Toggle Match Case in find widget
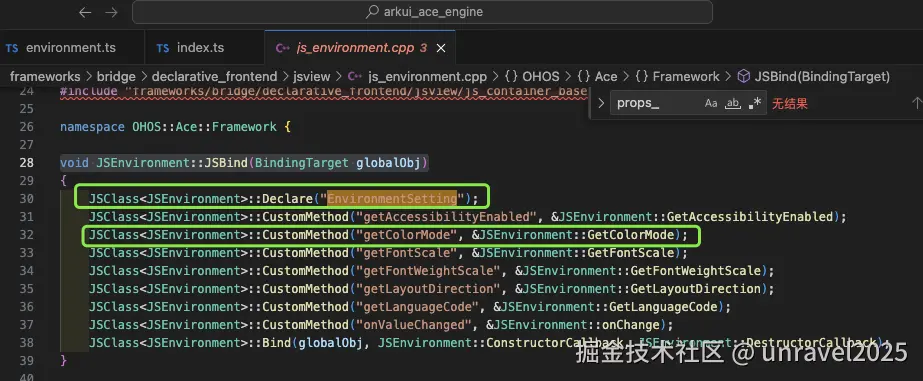 pyautogui.click(x=711, y=104)
